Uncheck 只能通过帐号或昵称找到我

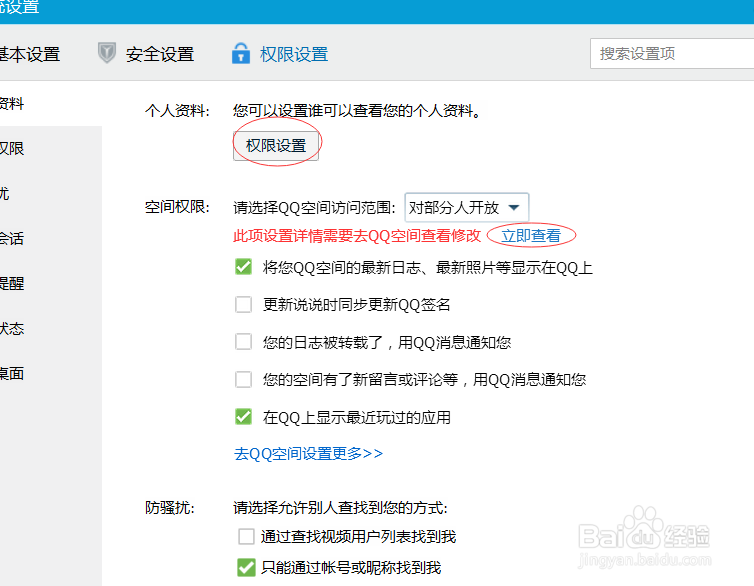[x=247, y=568]
